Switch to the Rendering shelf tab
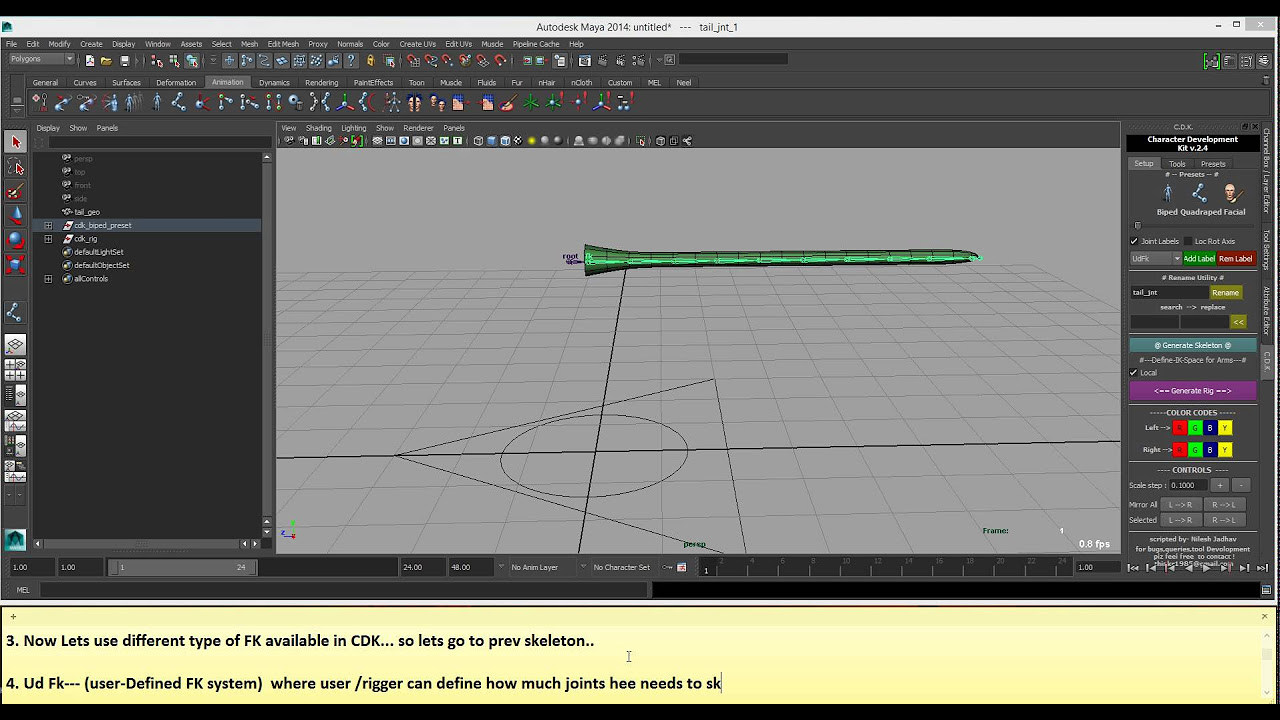1280x720 pixels. pos(321,83)
